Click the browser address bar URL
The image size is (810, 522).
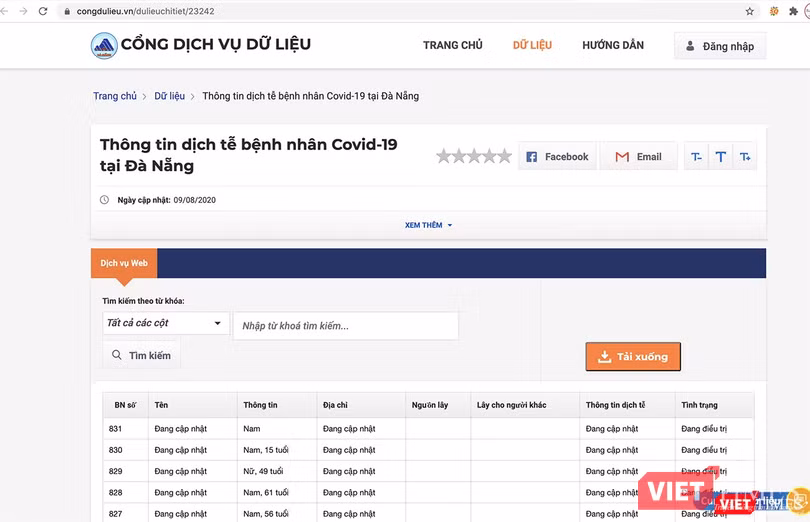pos(145,11)
